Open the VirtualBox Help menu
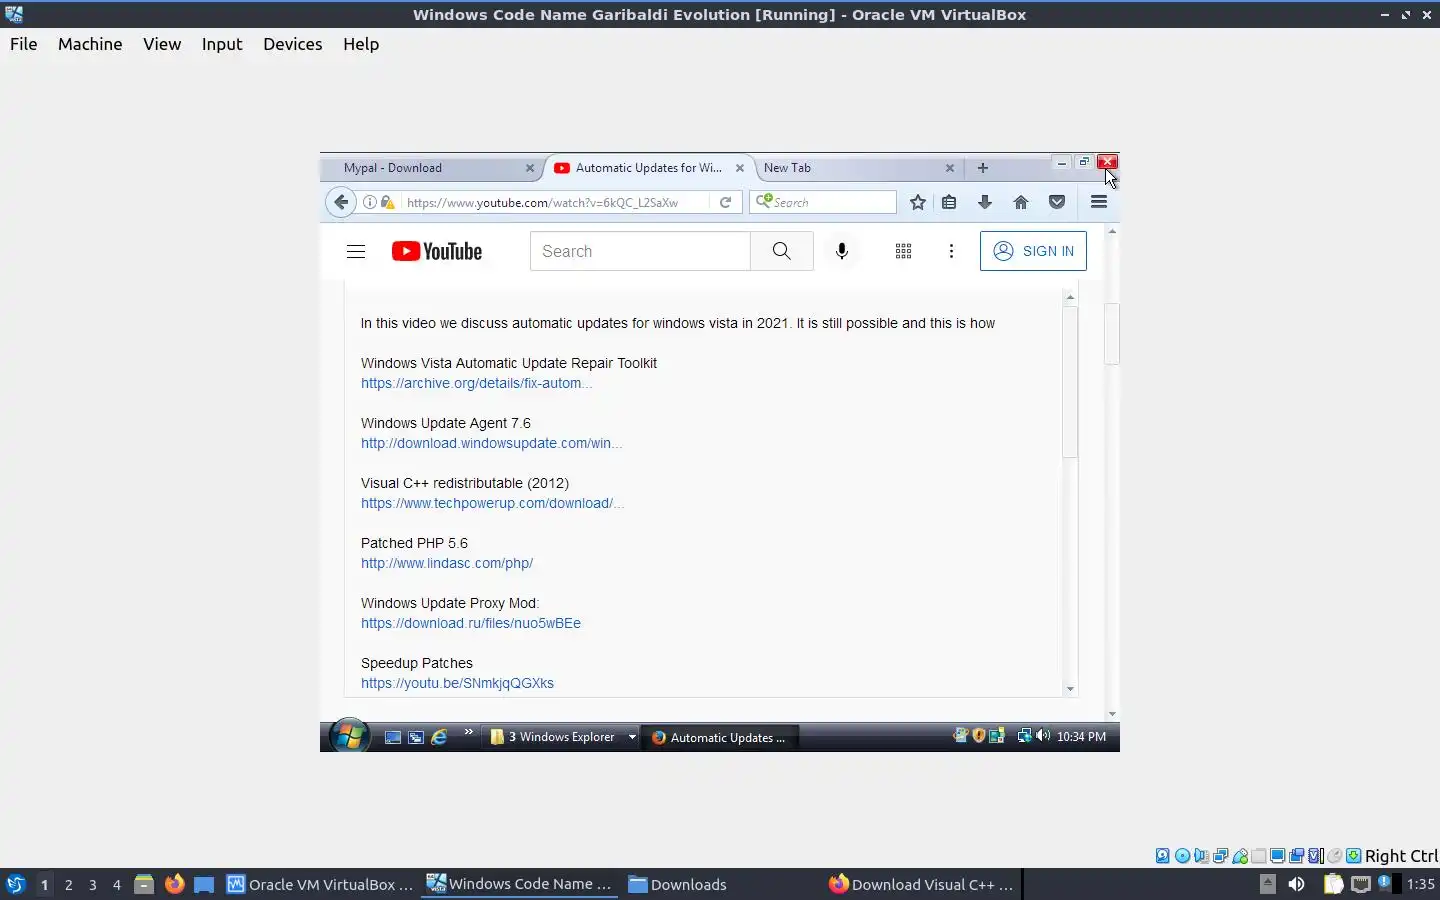Screen dimensions: 1440x900 click(x=361, y=44)
